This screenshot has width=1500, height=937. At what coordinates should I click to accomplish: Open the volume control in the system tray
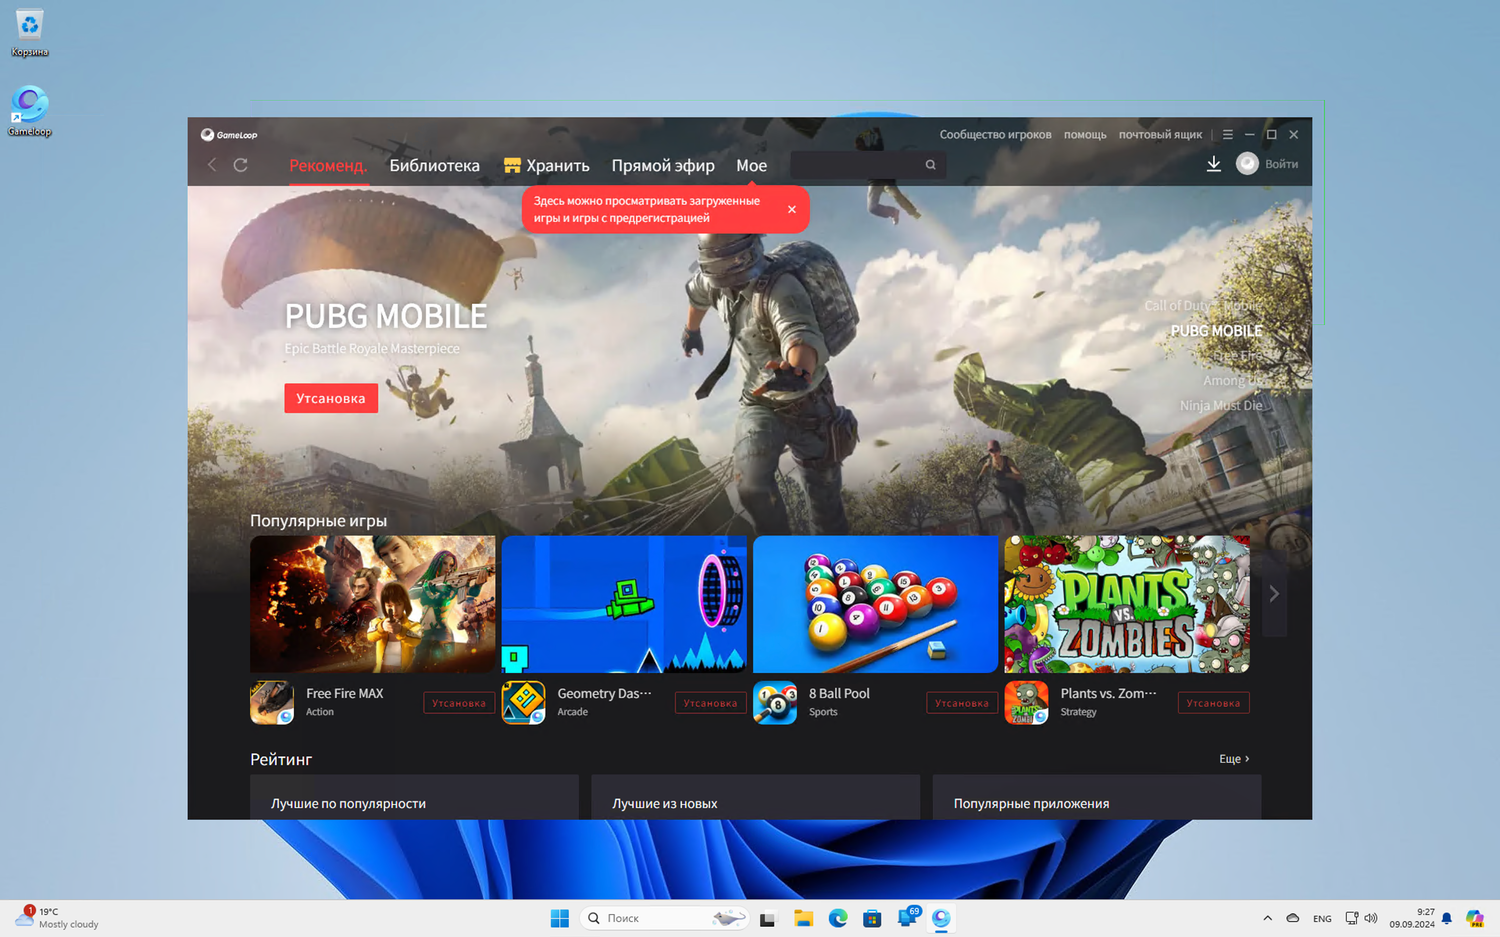click(1371, 918)
